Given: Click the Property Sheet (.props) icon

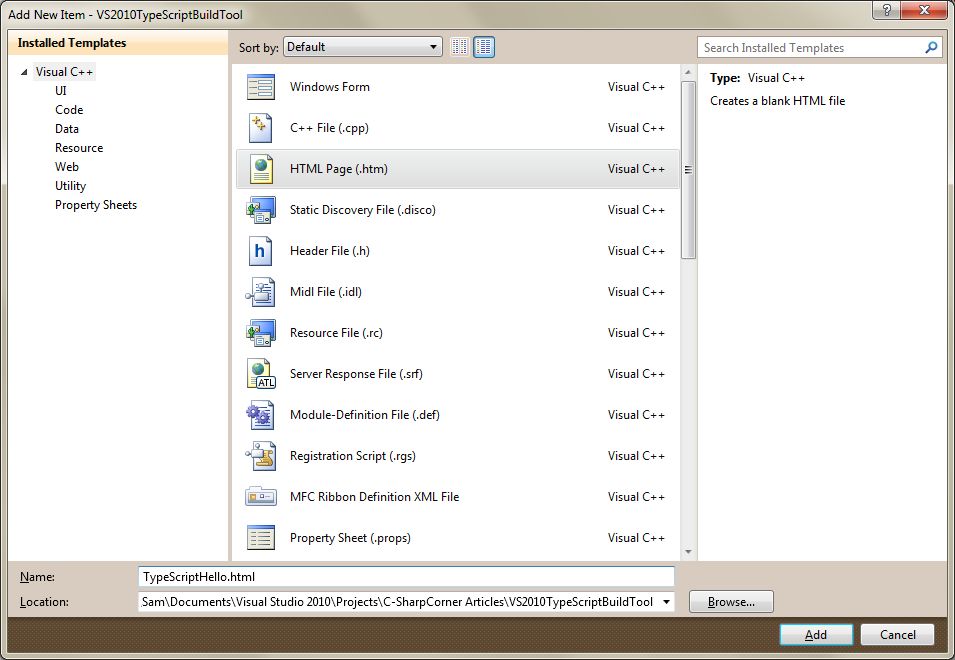Looking at the screenshot, I should [x=261, y=538].
